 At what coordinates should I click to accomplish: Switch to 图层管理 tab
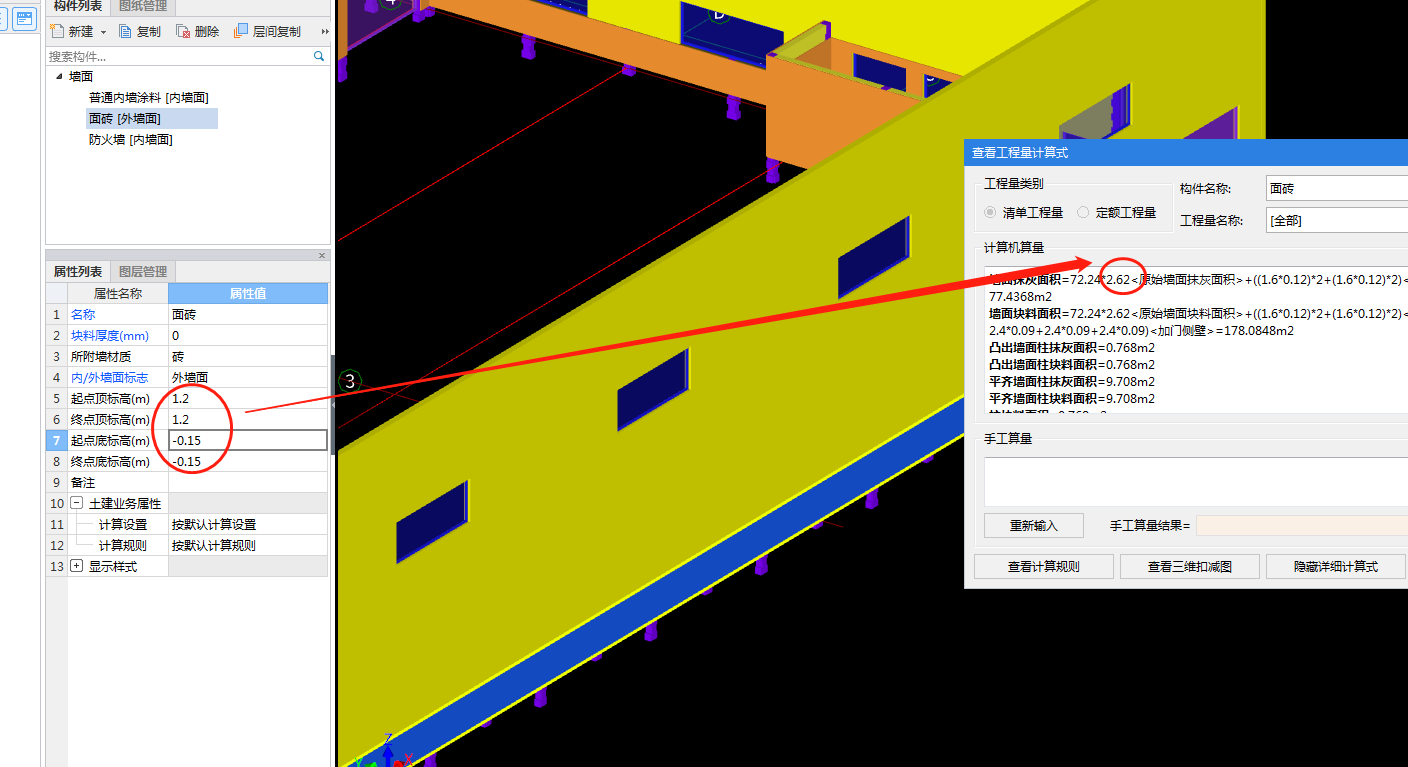pyautogui.click(x=143, y=272)
